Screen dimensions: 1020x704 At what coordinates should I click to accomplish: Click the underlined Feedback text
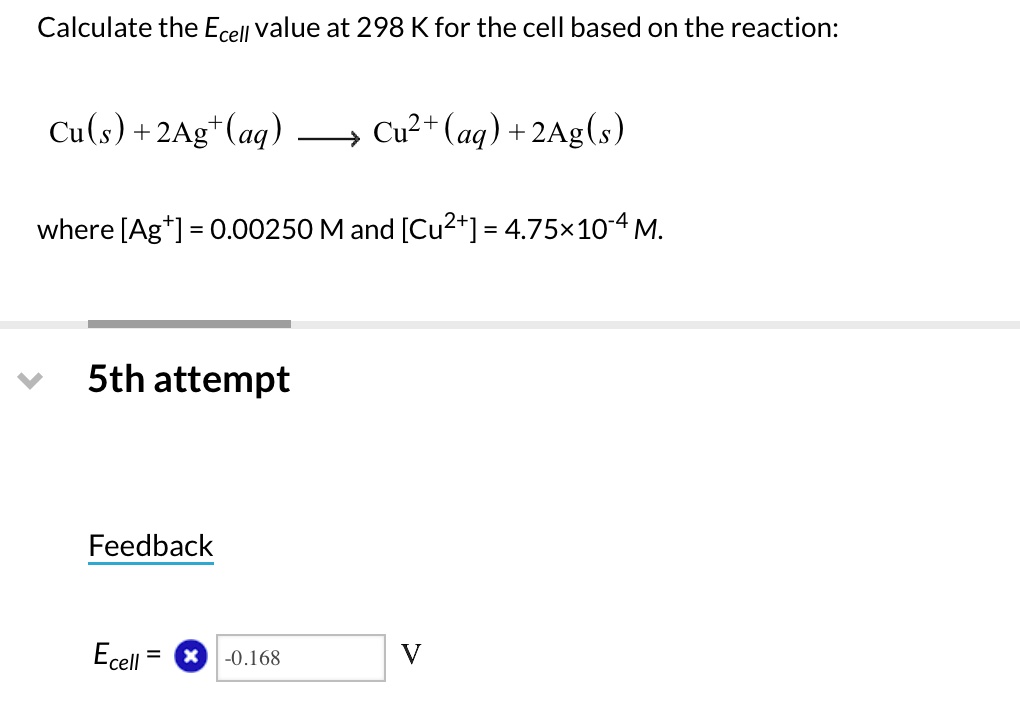click(150, 546)
